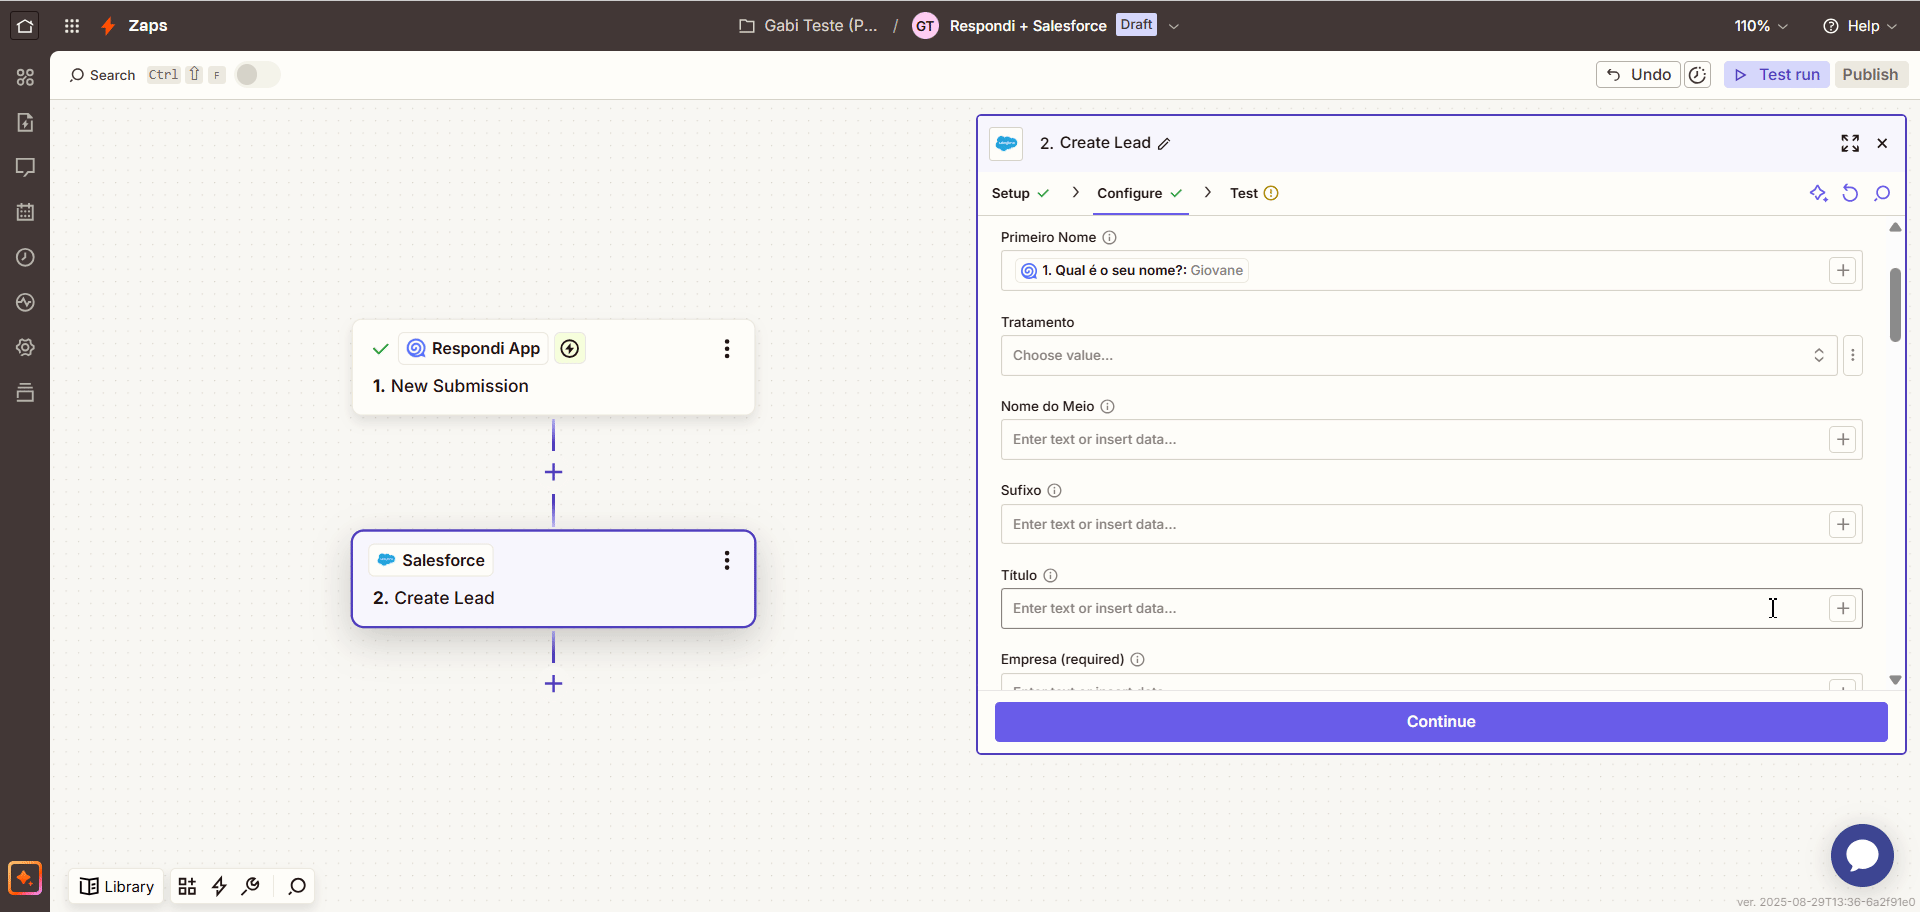Rename step with pencil icon

[x=1164, y=144]
